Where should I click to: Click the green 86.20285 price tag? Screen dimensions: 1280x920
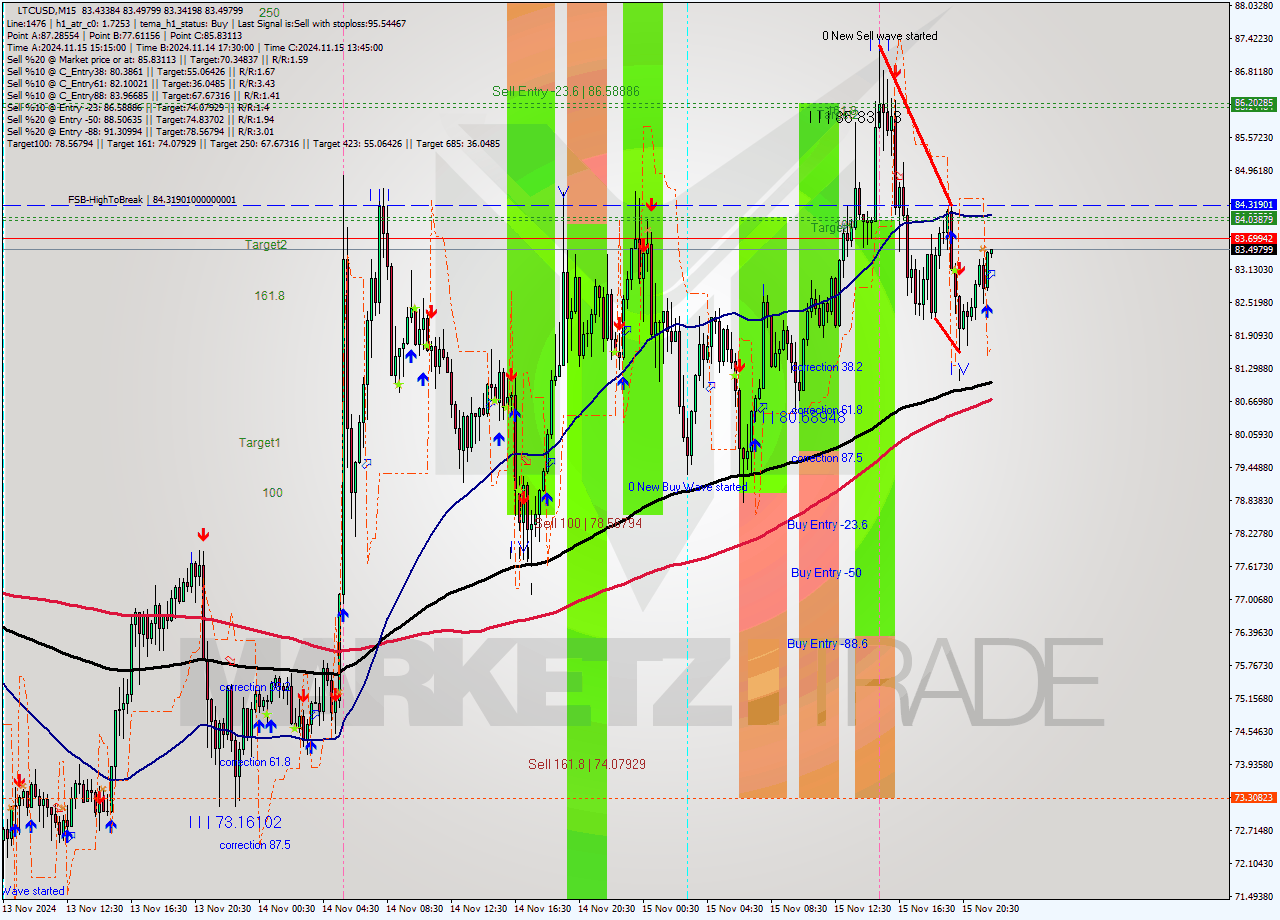[1254, 103]
